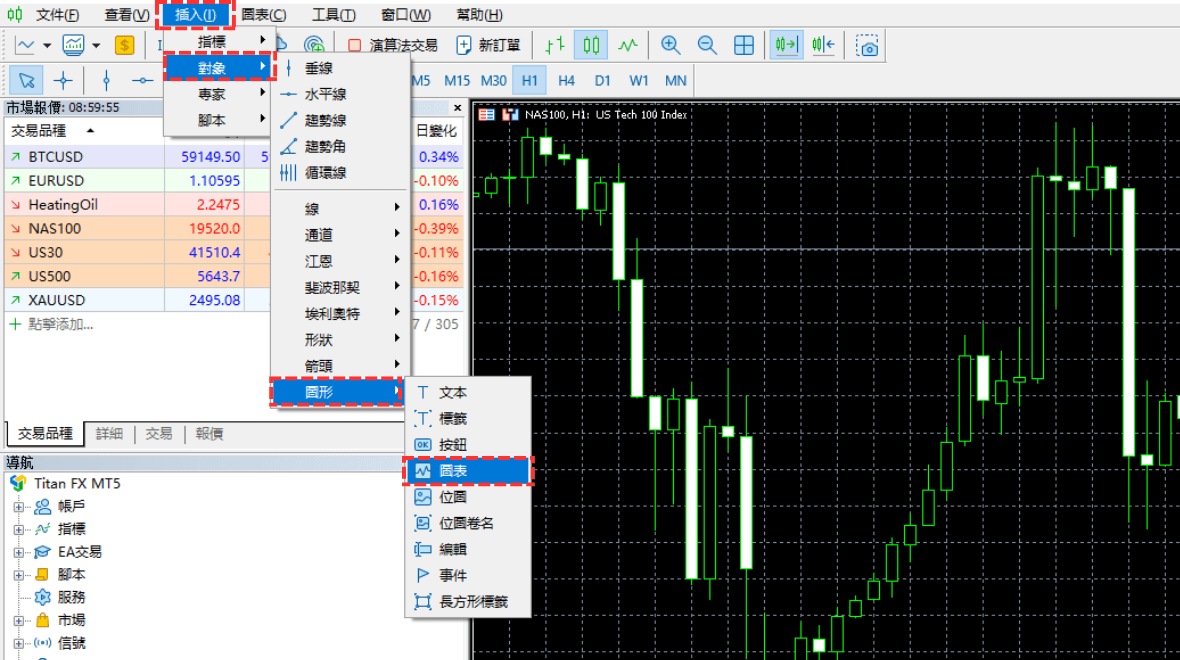The image size is (1180, 660).
Task: Click the zoom out magnifier icon
Action: coord(707,45)
